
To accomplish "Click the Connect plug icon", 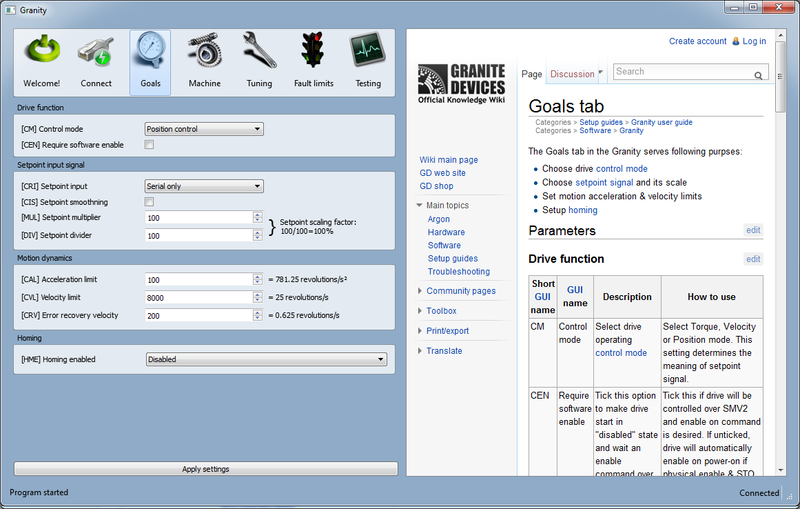I will click(96, 52).
